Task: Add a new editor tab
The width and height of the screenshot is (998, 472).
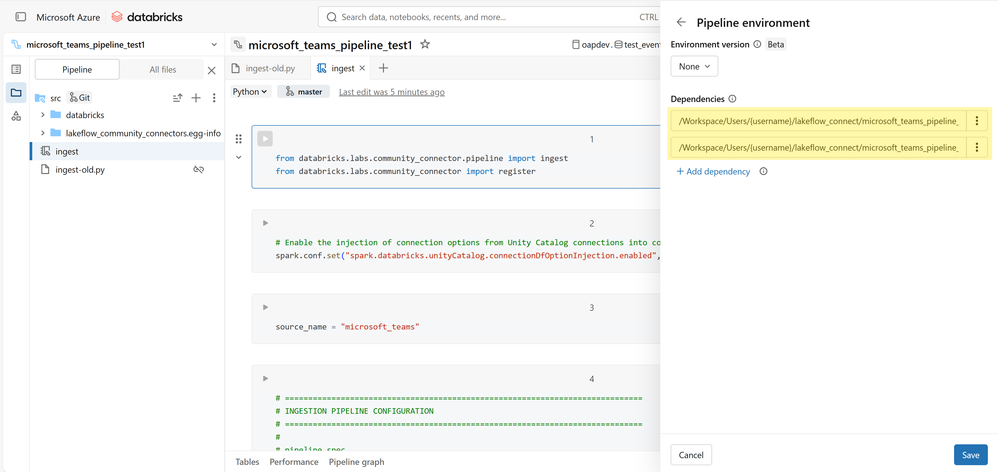Action: click(x=383, y=68)
